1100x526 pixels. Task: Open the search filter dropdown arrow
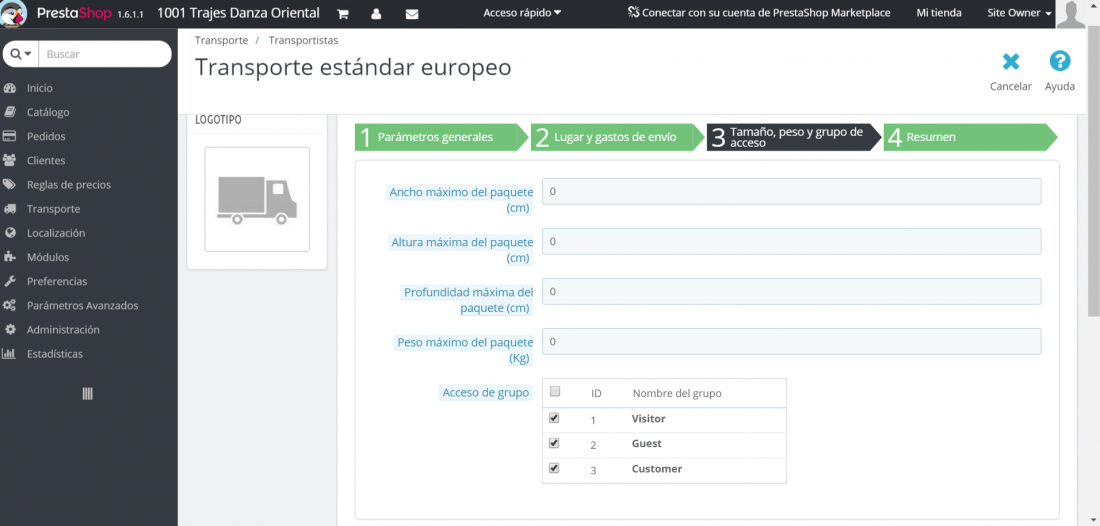pos(21,54)
